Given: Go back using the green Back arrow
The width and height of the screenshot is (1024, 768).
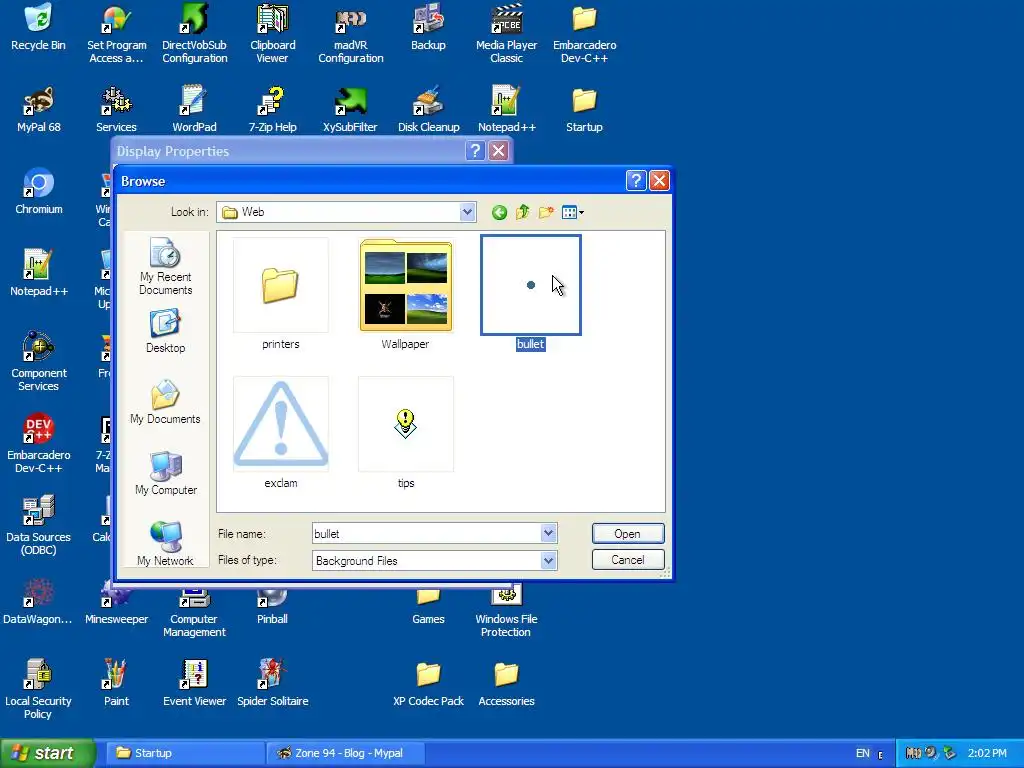Looking at the screenshot, I should (x=500, y=212).
